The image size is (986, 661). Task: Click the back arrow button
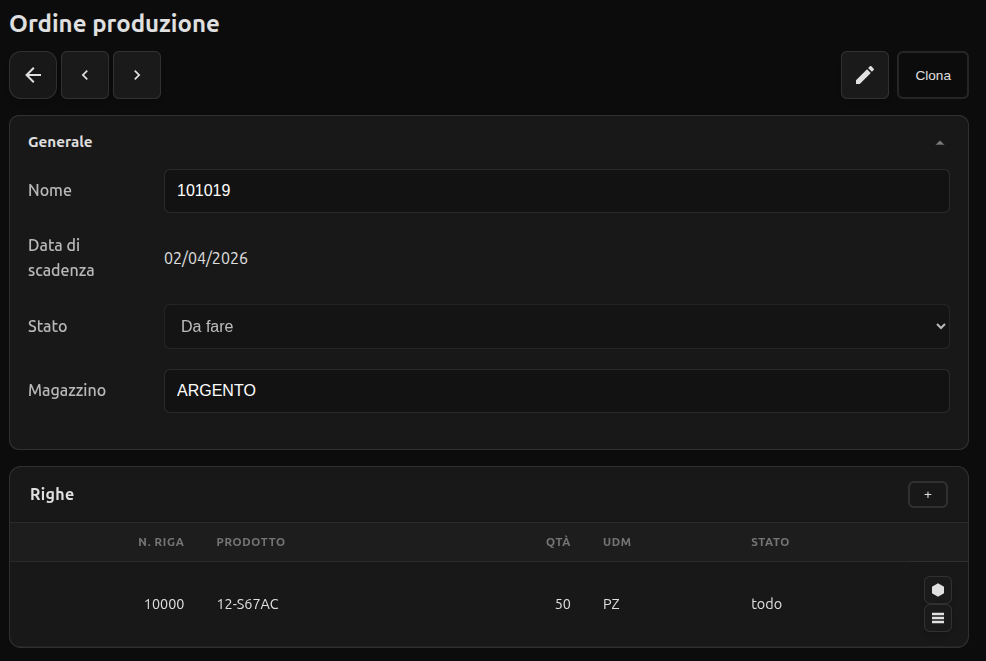(x=33, y=75)
